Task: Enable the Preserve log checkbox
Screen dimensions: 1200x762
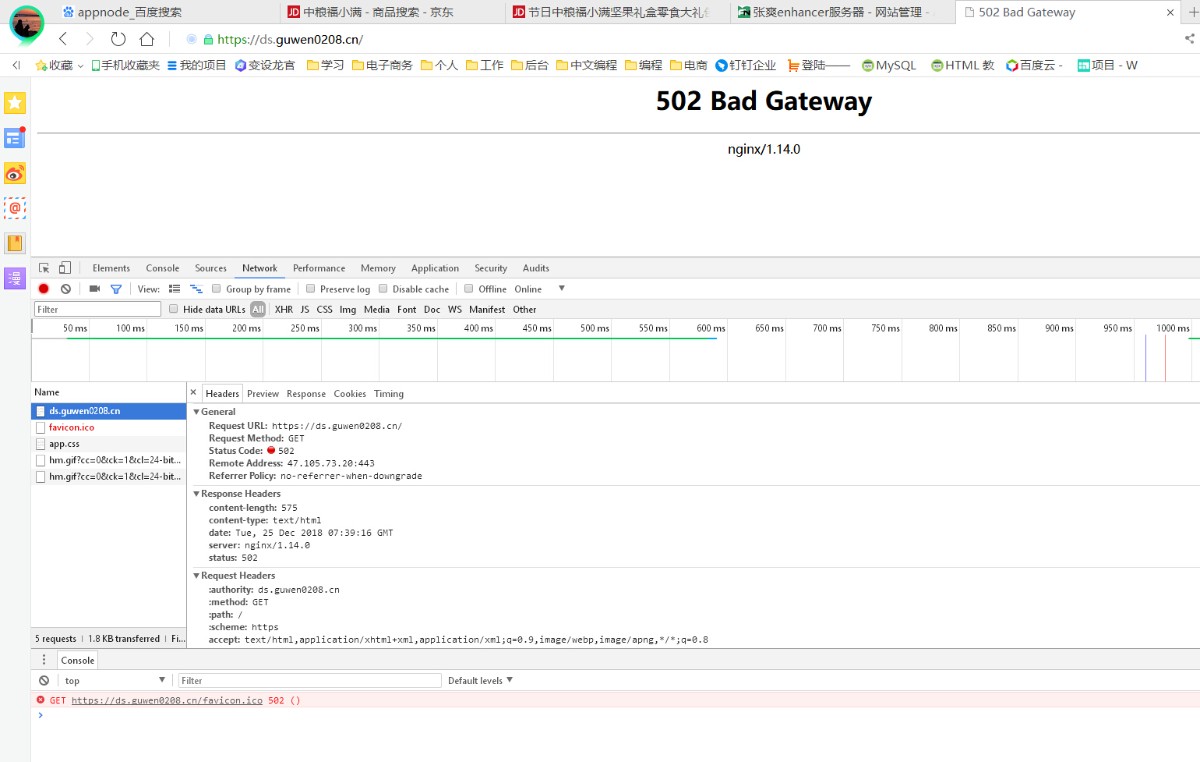Action: coord(311,289)
